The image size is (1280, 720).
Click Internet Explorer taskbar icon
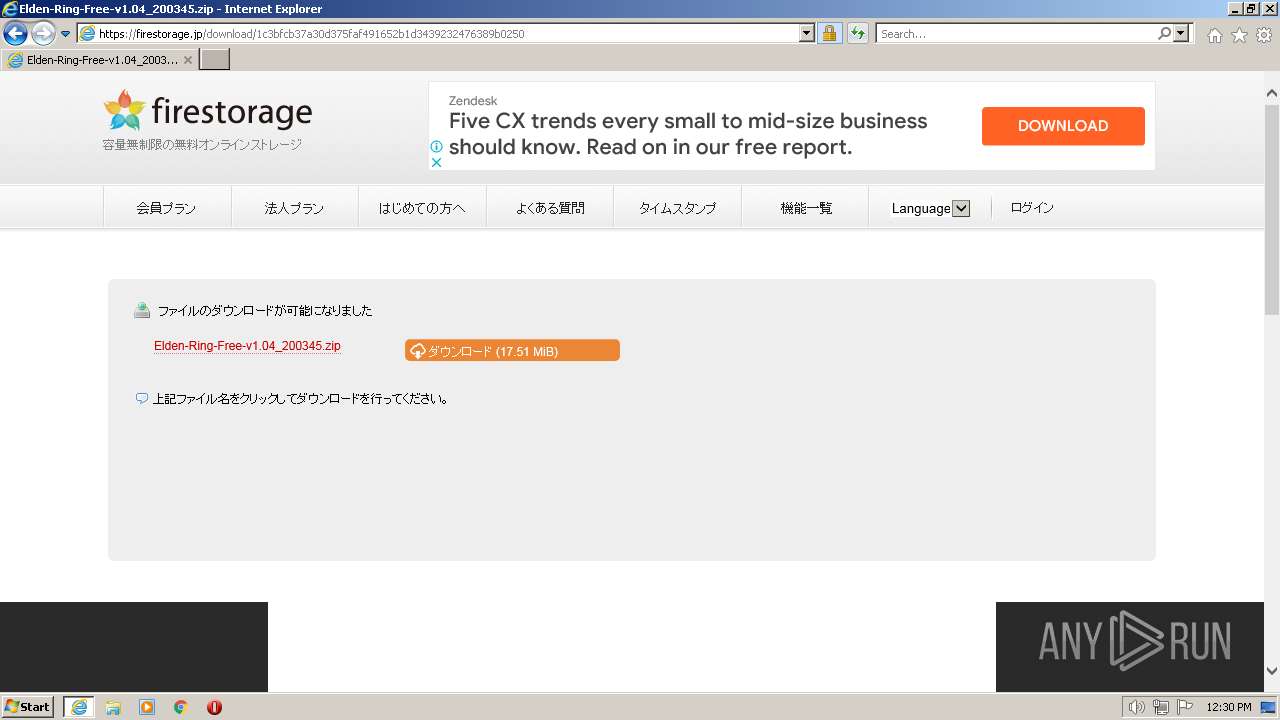pos(79,707)
